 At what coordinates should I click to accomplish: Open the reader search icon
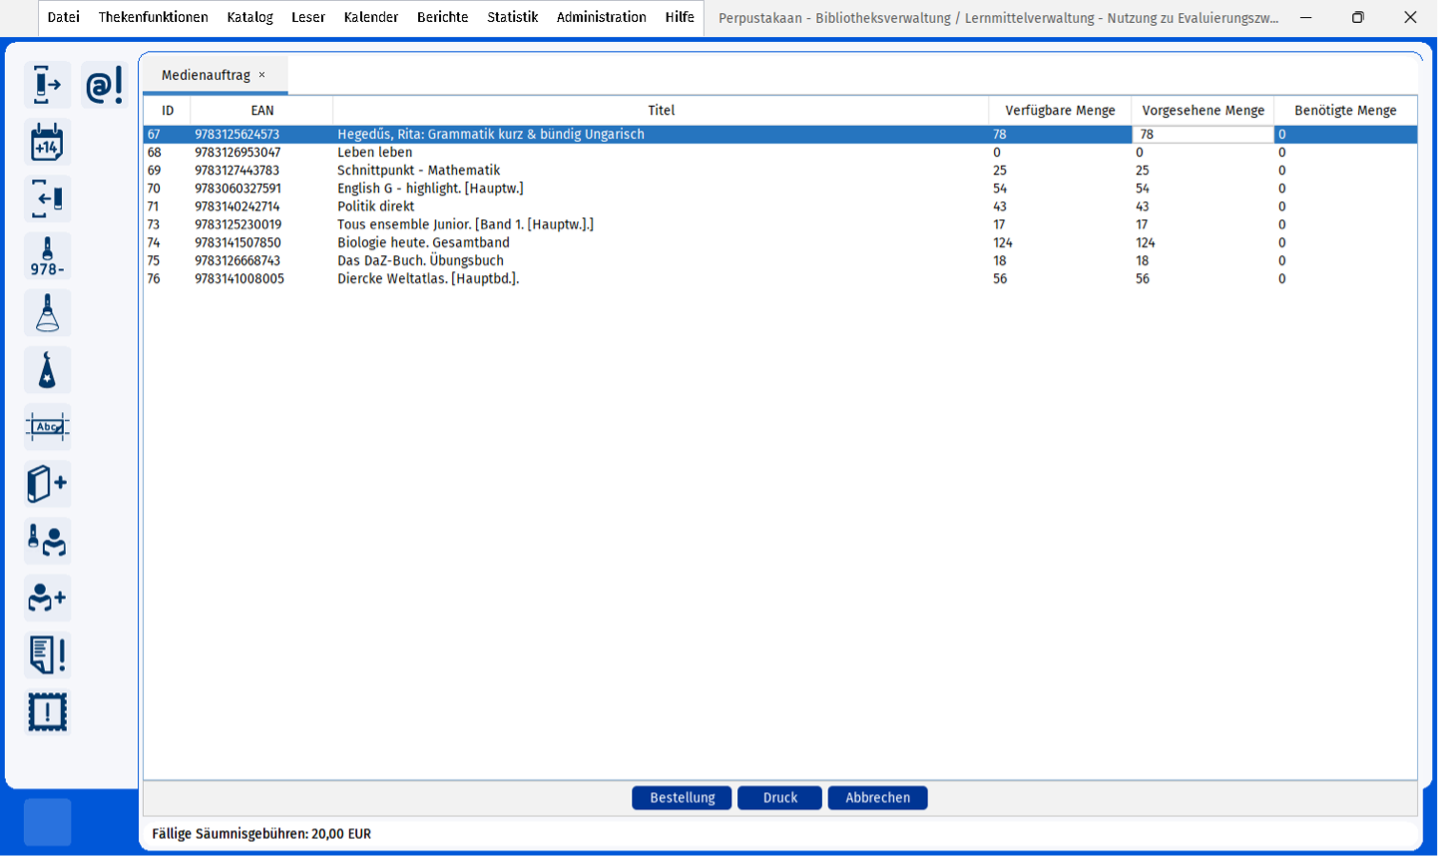coord(47,541)
